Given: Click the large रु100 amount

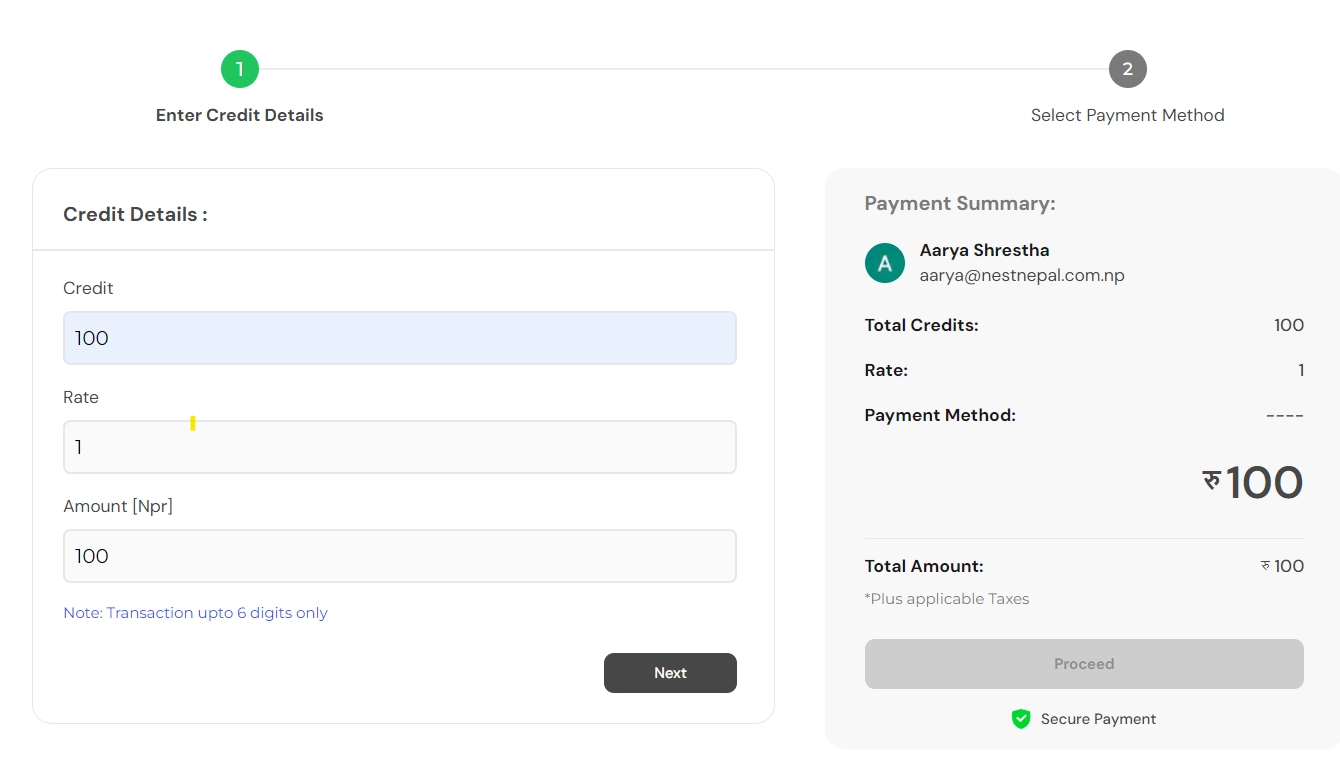Looking at the screenshot, I should (1253, 483).
